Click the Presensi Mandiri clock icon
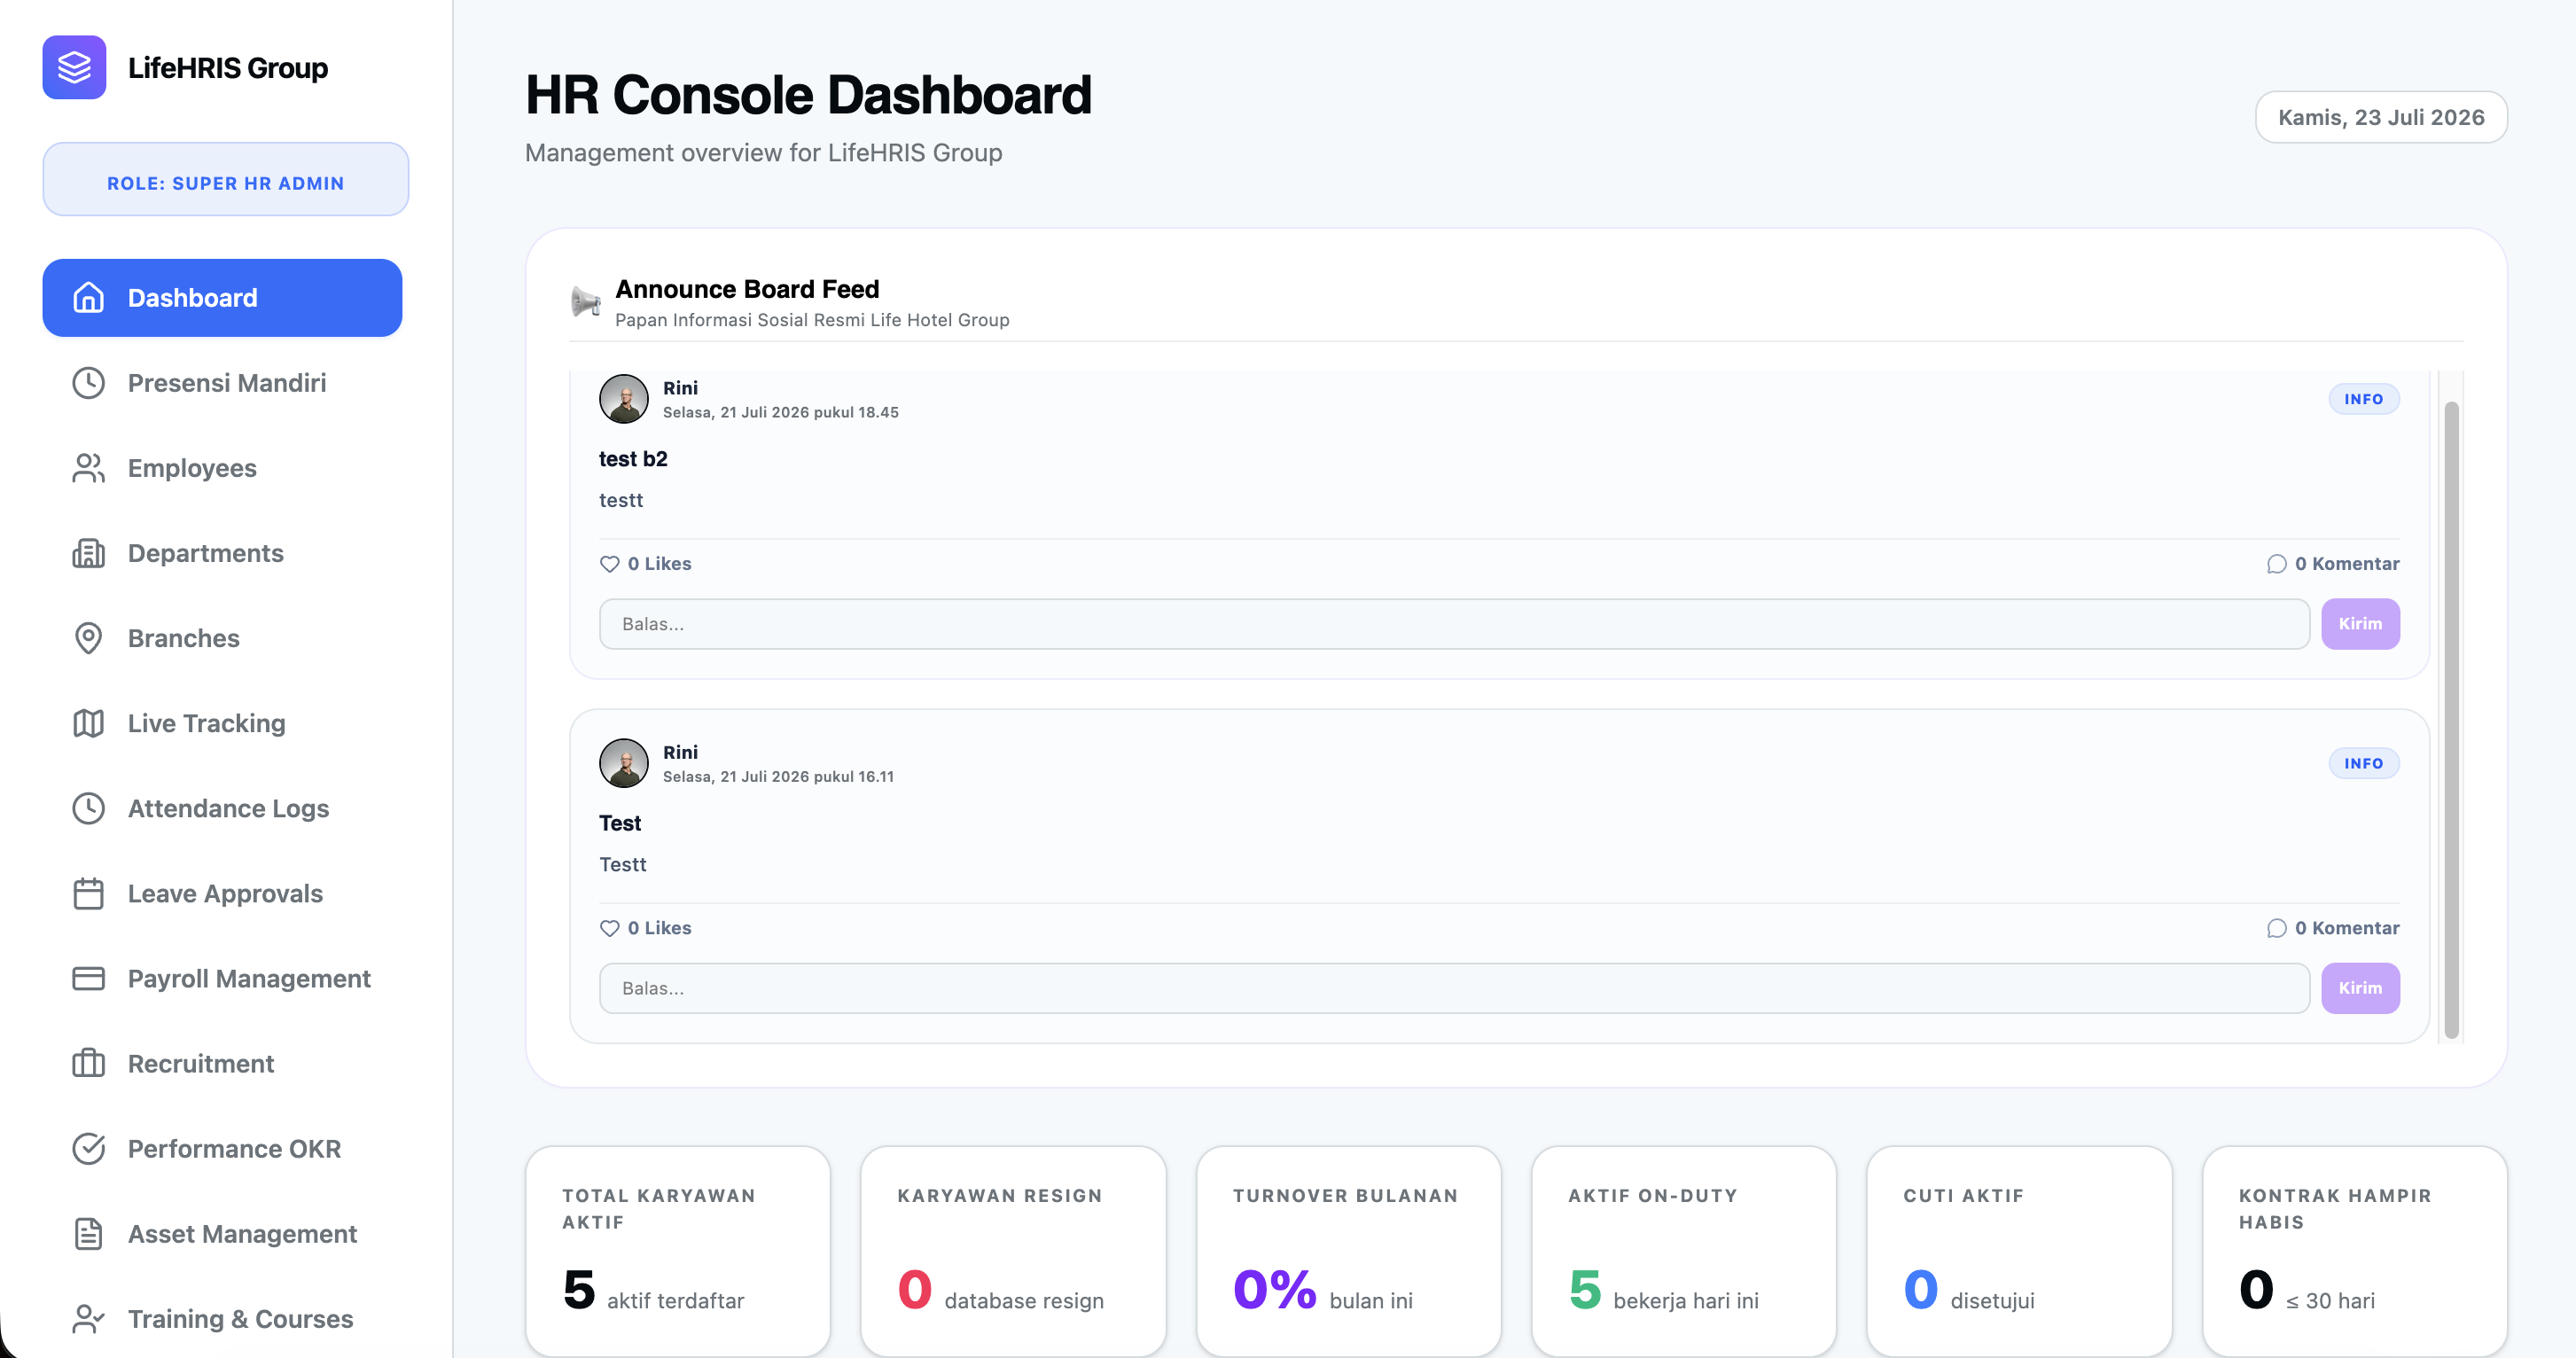Image resolution: width=2576 pixels, height=1358 pixels. click(88, 382)
